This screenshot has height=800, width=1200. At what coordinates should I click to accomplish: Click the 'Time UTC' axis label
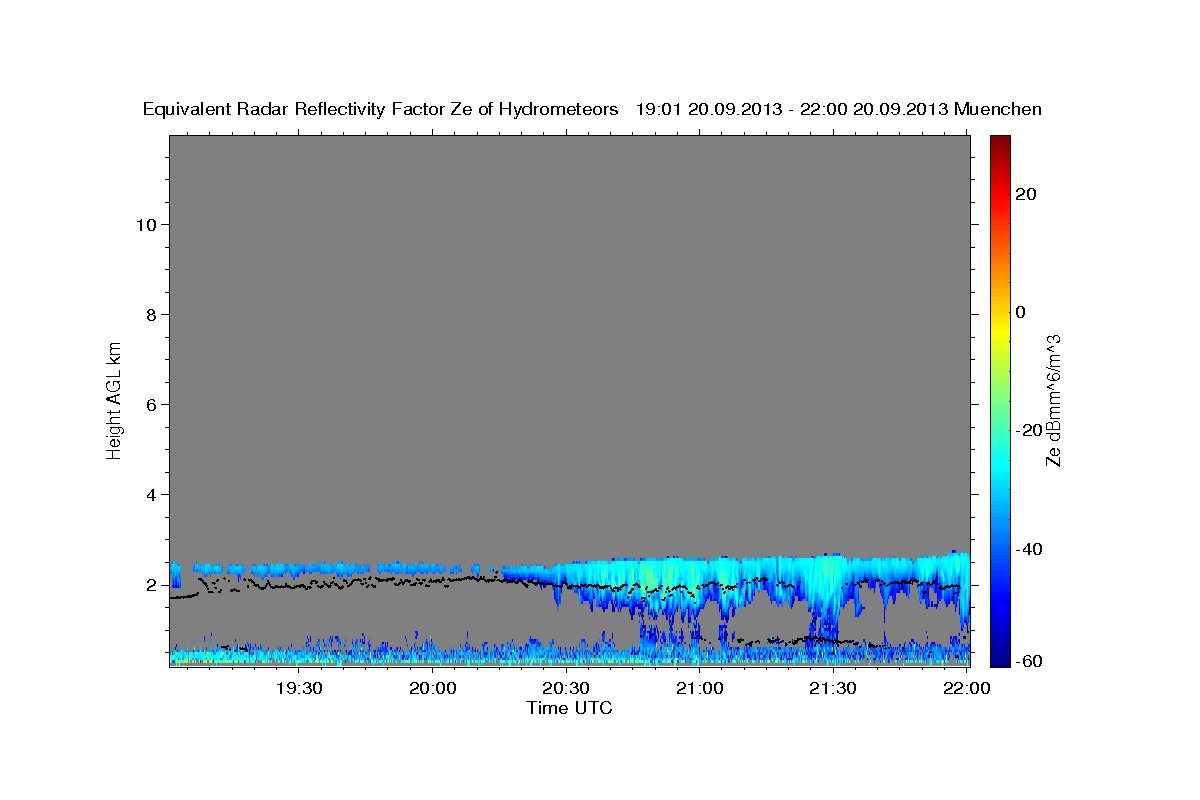(569, 708)
